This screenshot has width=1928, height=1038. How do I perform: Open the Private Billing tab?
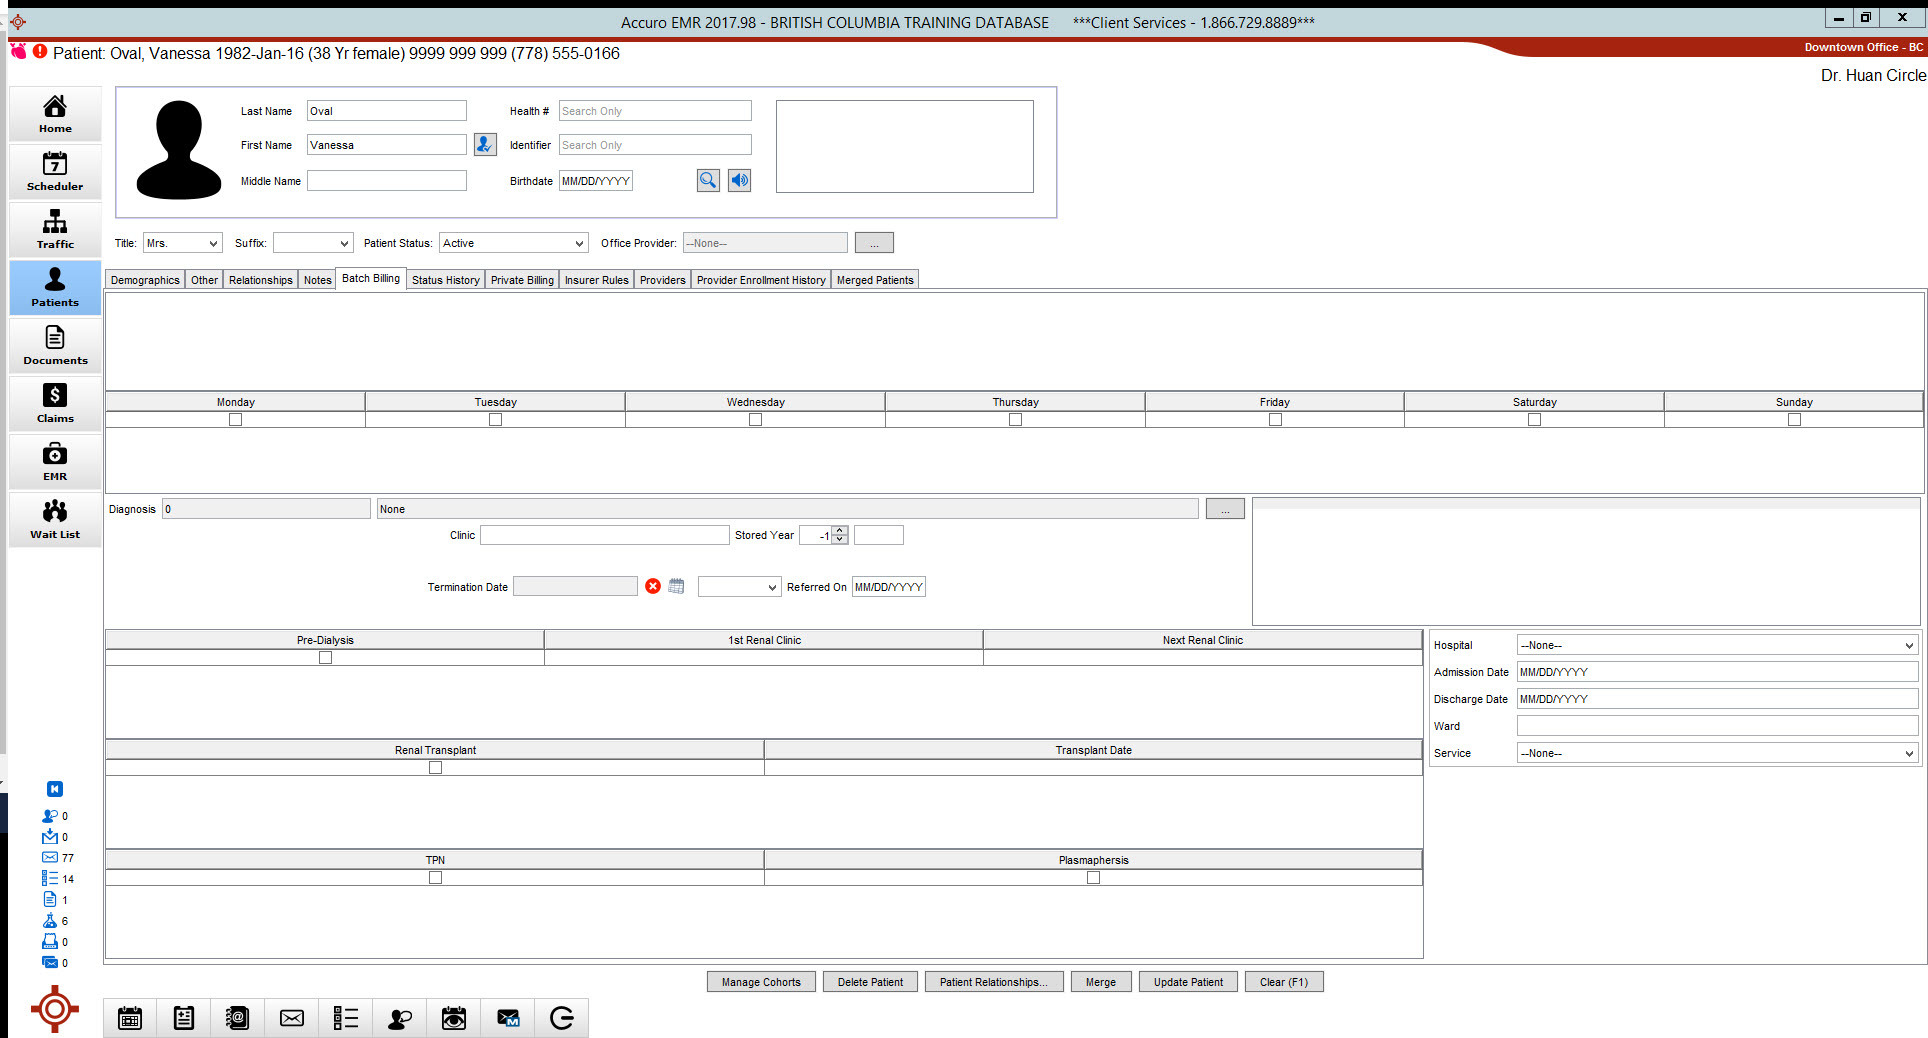point(521,280)
